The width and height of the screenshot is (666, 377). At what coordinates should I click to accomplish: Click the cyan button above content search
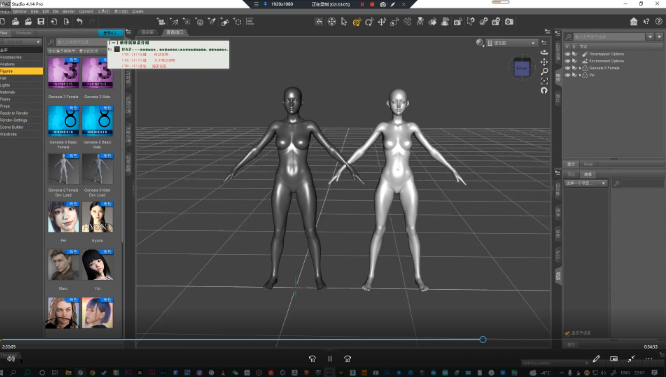tap(110, 33)
